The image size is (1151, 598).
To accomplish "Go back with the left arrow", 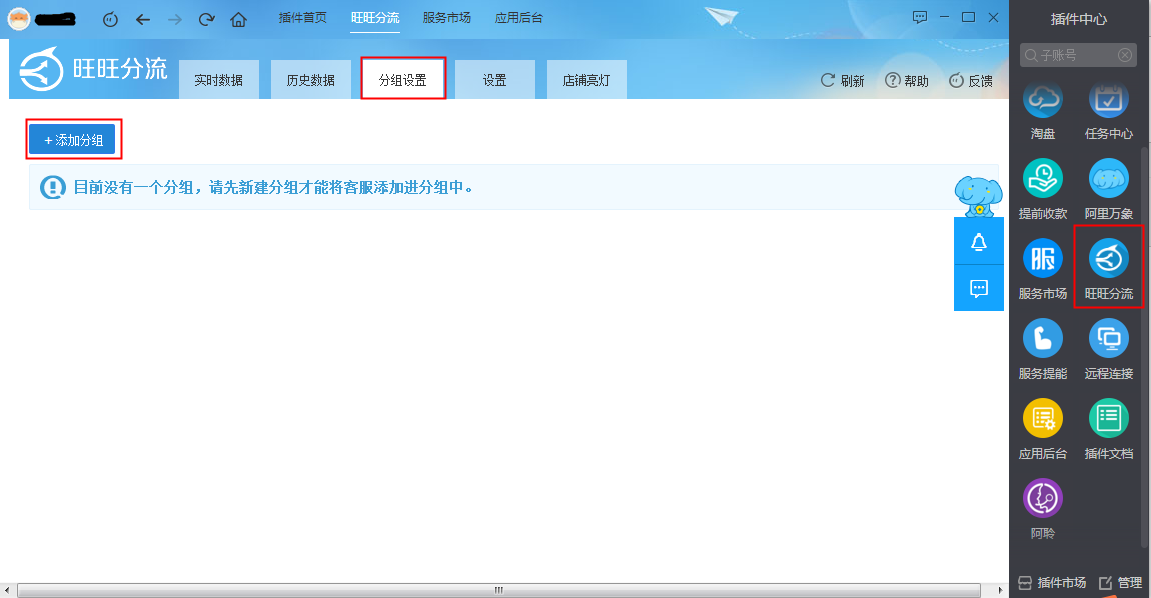I will pos(143,20).
